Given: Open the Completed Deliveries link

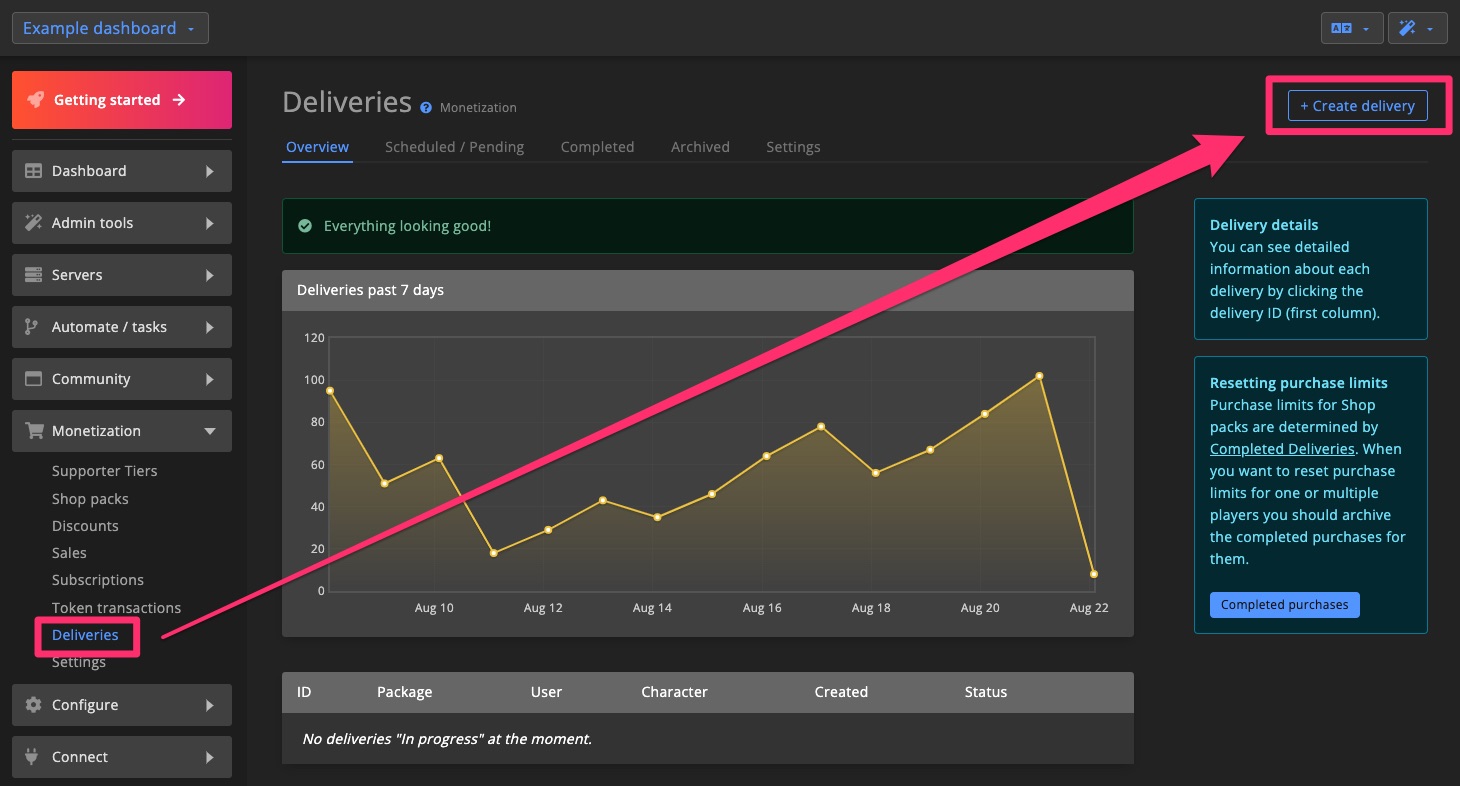Looking at the screenshot, I should [1282, 449].
